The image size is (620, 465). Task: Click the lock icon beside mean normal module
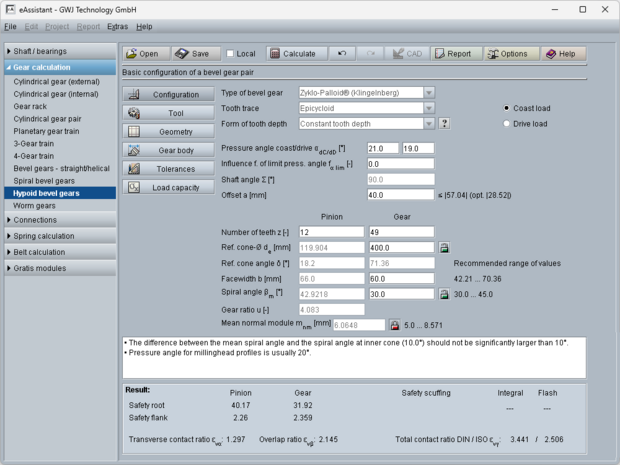pos(395,325)
